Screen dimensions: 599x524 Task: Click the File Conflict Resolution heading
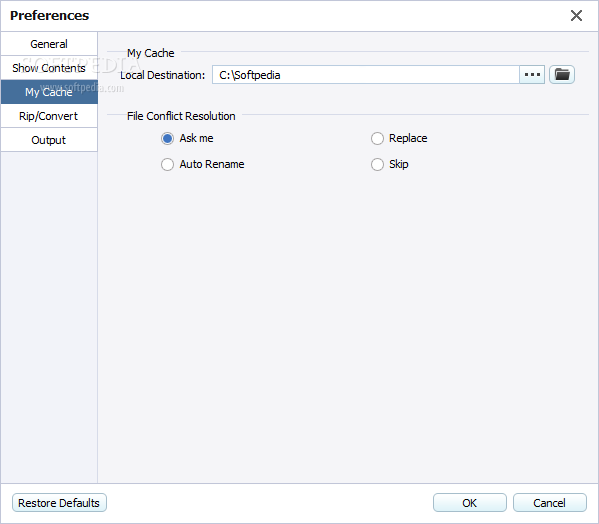[181, 116]
